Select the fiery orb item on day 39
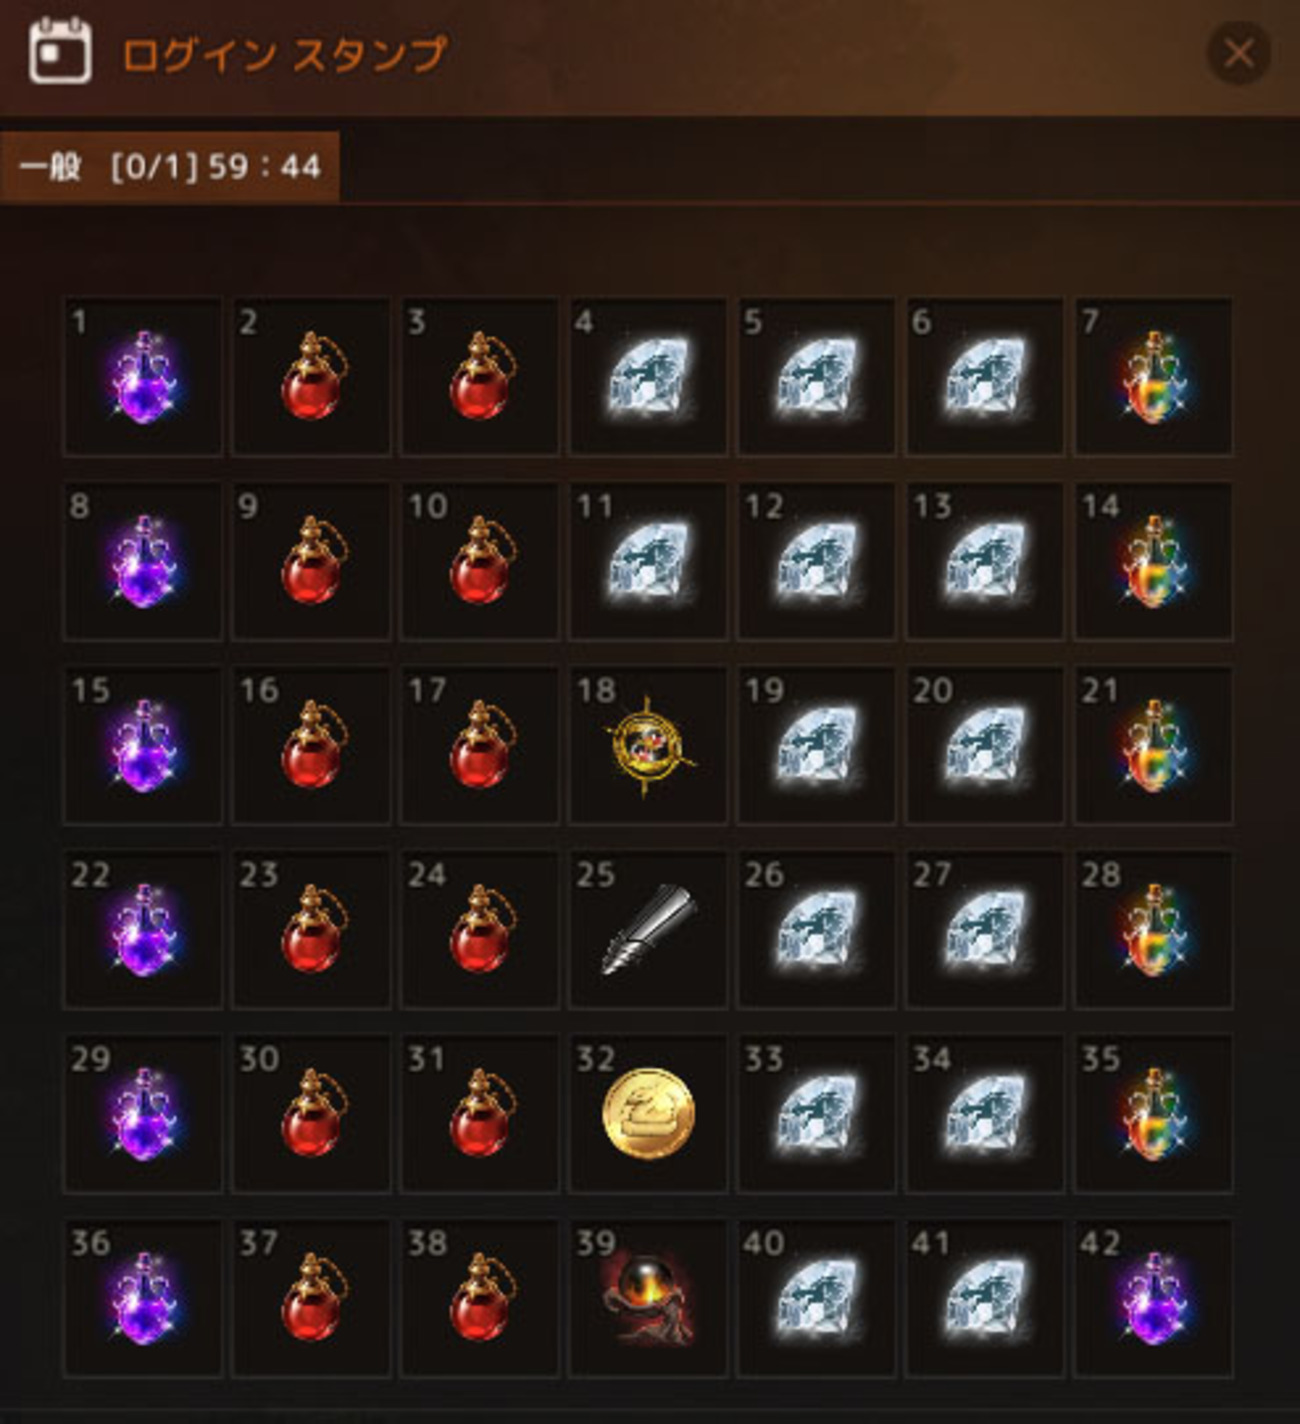The width and height of the screenshot is (1300, 1424). coord(648,1298)
